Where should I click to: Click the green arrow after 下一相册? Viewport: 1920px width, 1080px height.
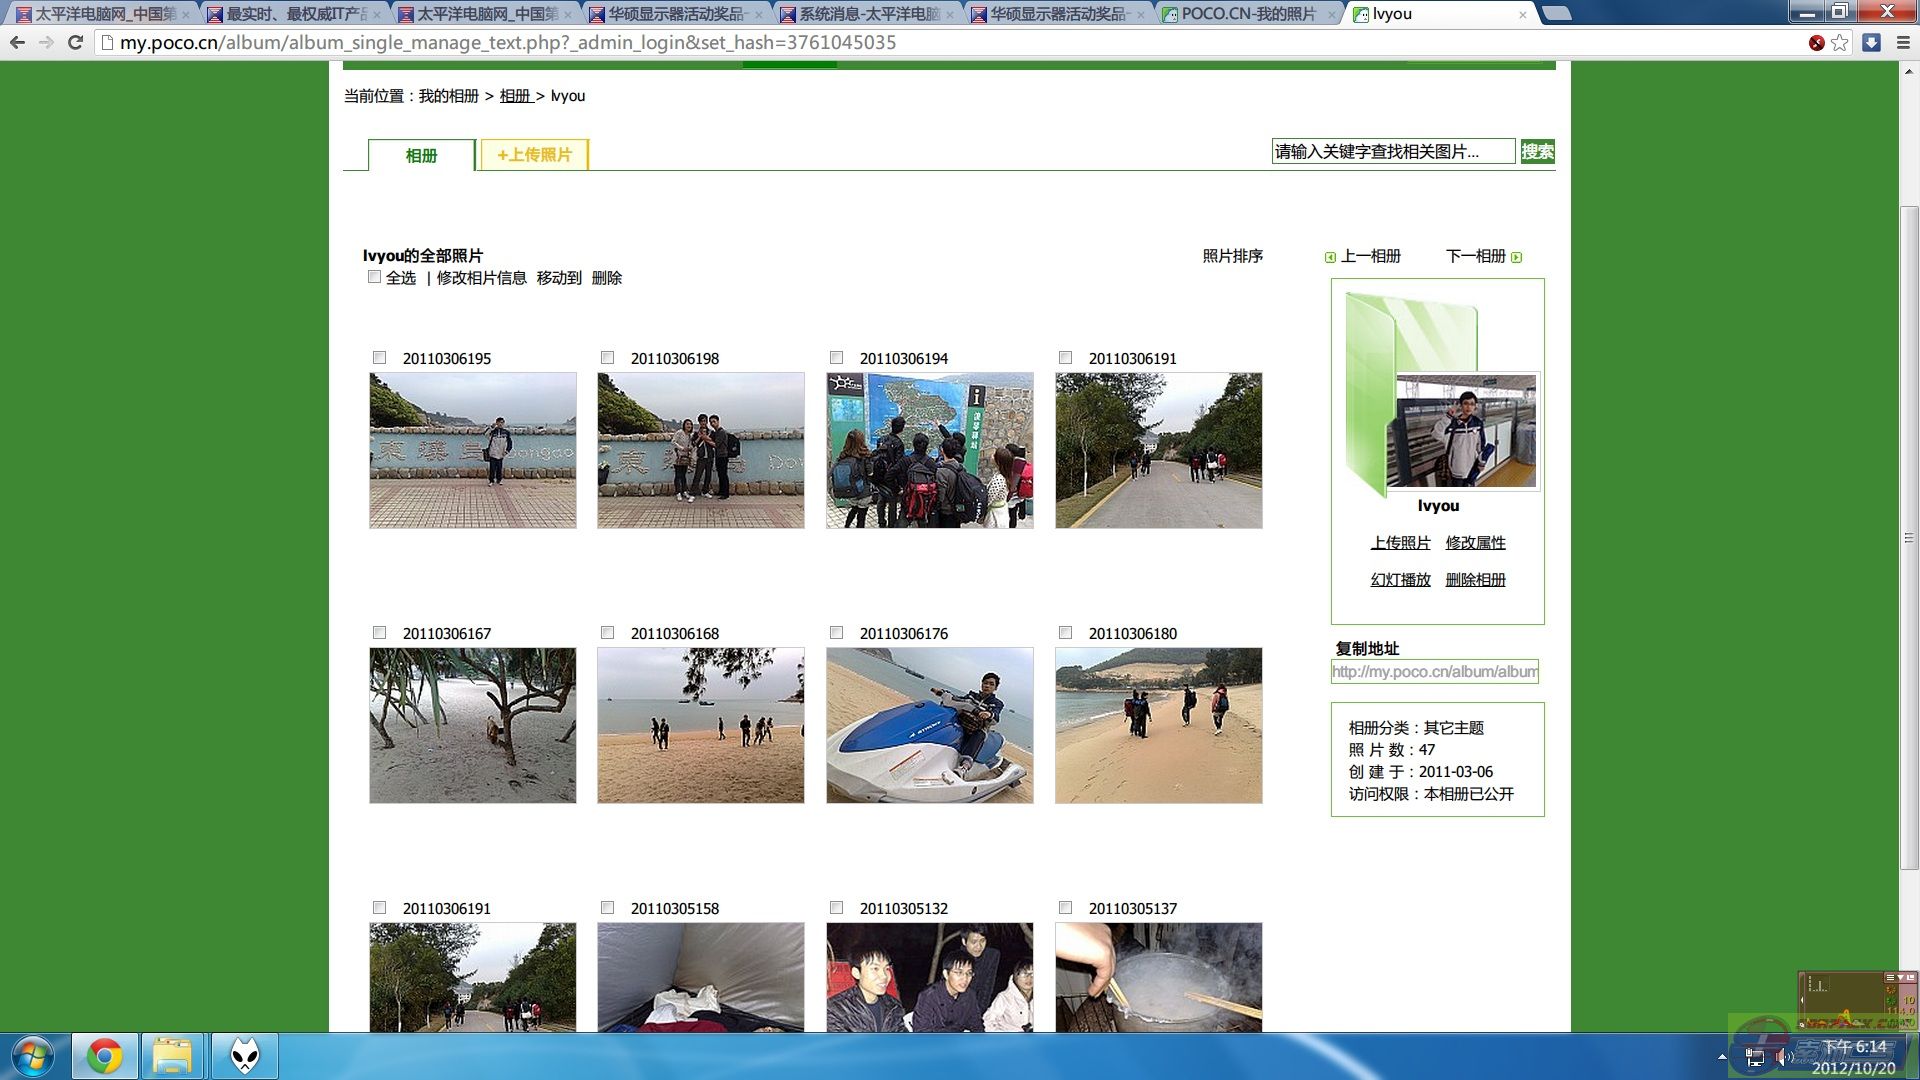point(1517,256)
